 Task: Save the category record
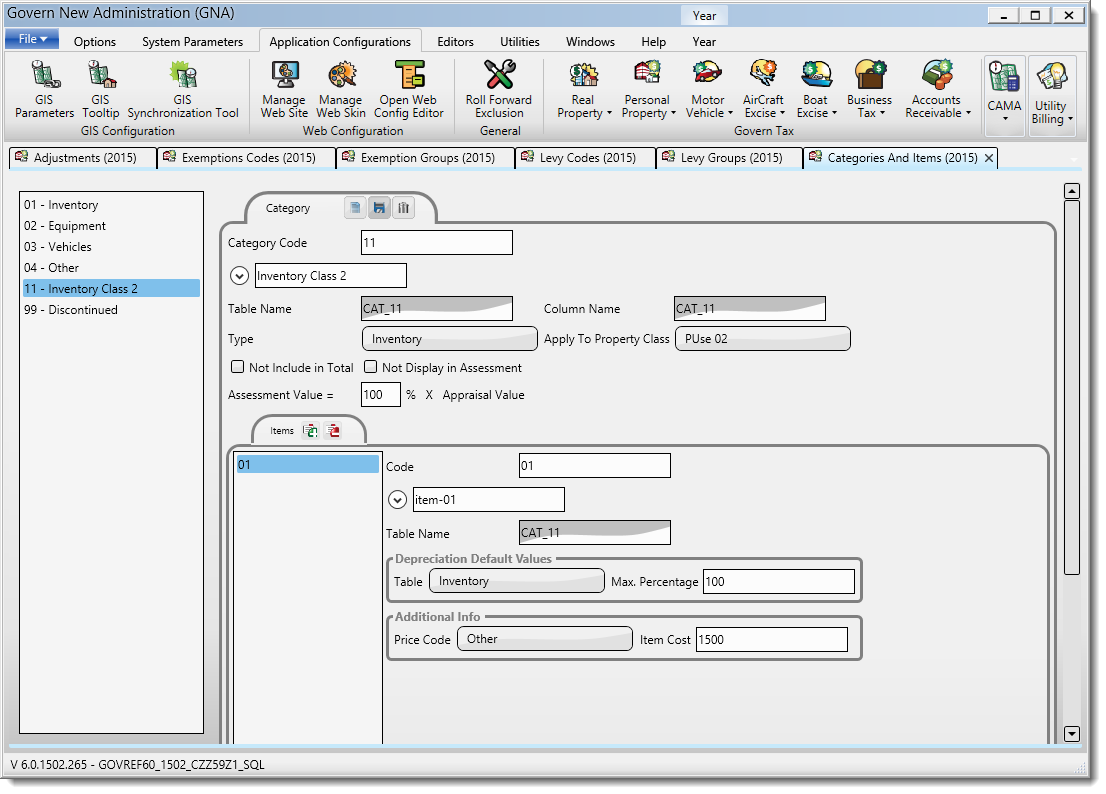[x=379, y=208]
